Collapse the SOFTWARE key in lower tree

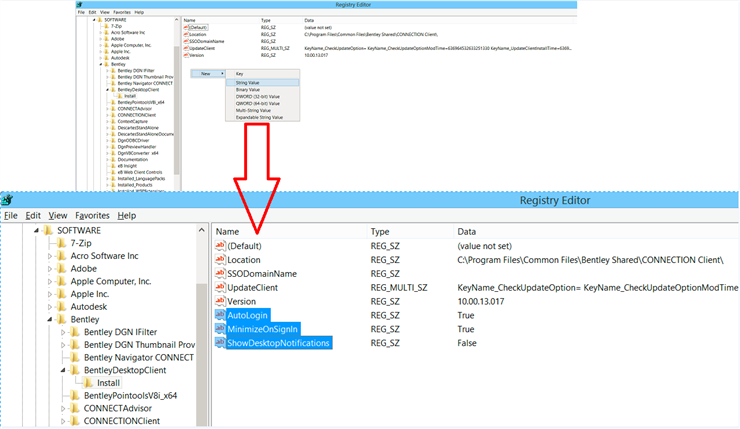click(36, 230)
